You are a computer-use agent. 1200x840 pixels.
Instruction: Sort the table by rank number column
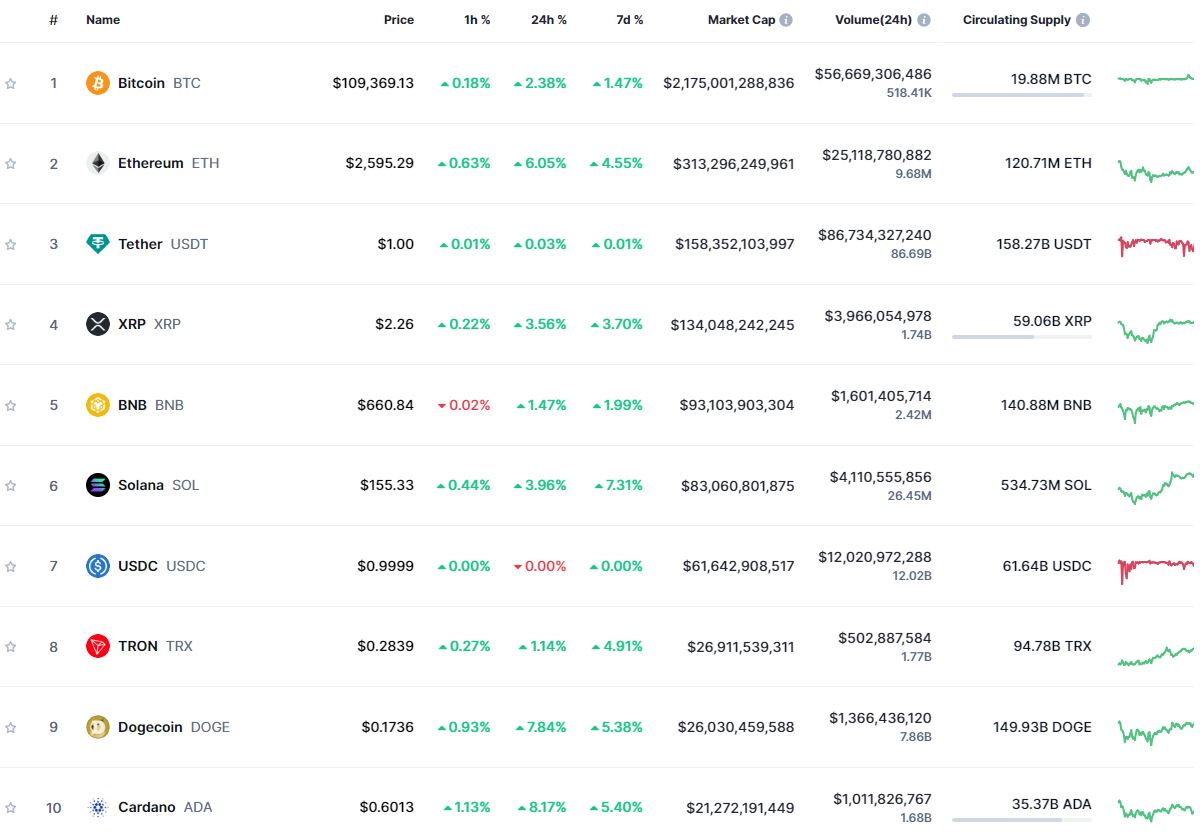pyautogui.click(x=53, y=20)
